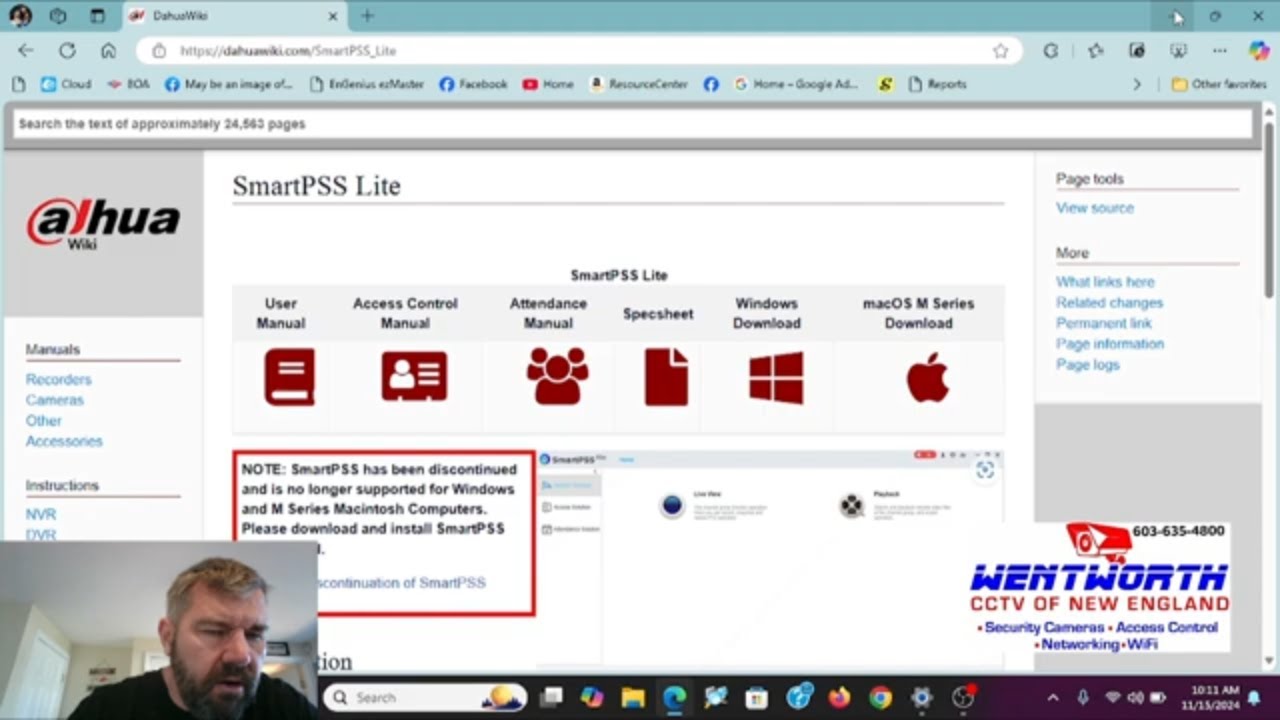This screenshot has width=1280, height=720.
Task: Click the Dahua Wiki logo
Action: (103, 223)
